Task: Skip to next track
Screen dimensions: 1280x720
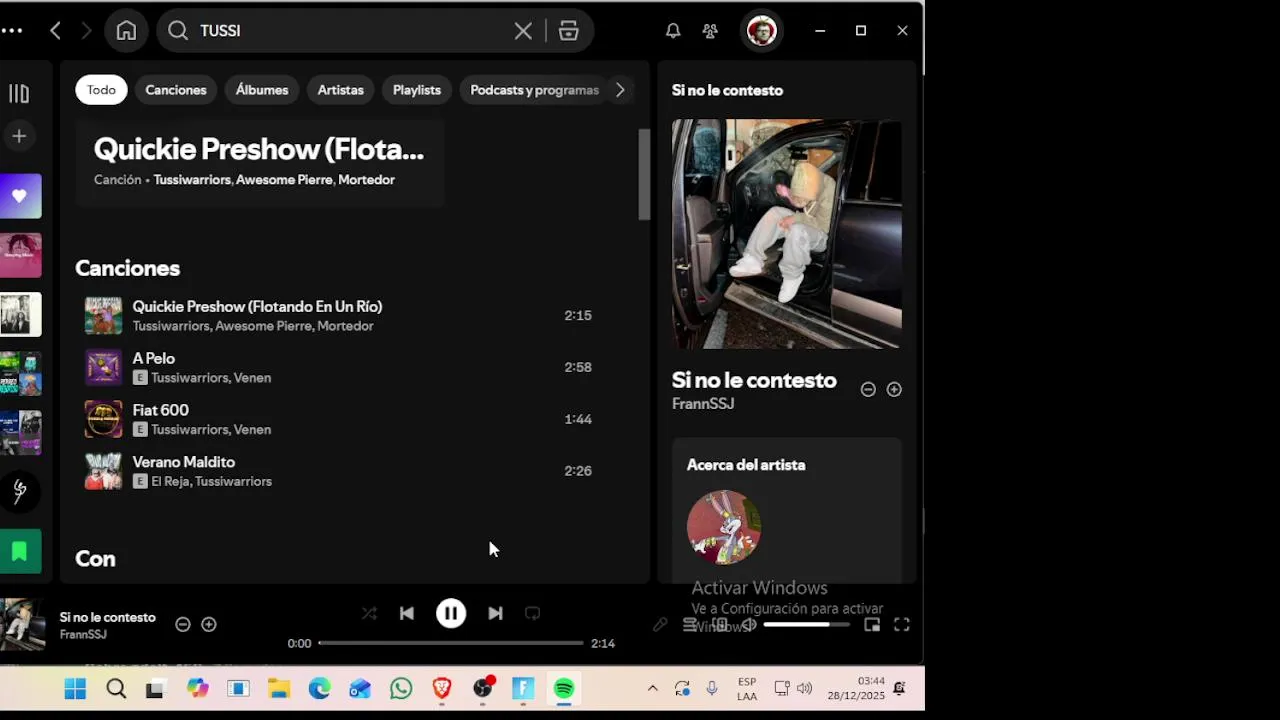Action: coord(495,614)
